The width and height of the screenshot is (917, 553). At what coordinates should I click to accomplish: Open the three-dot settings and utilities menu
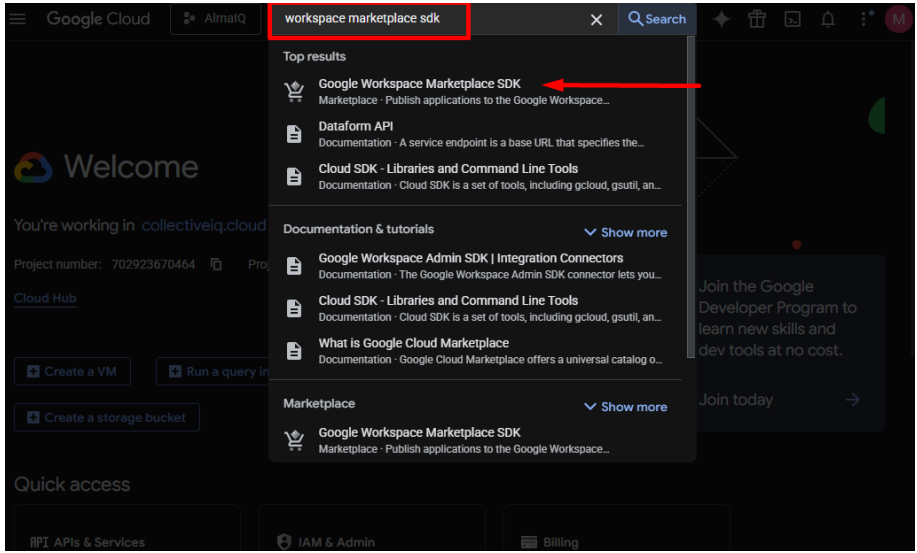[x=864, y=19]
